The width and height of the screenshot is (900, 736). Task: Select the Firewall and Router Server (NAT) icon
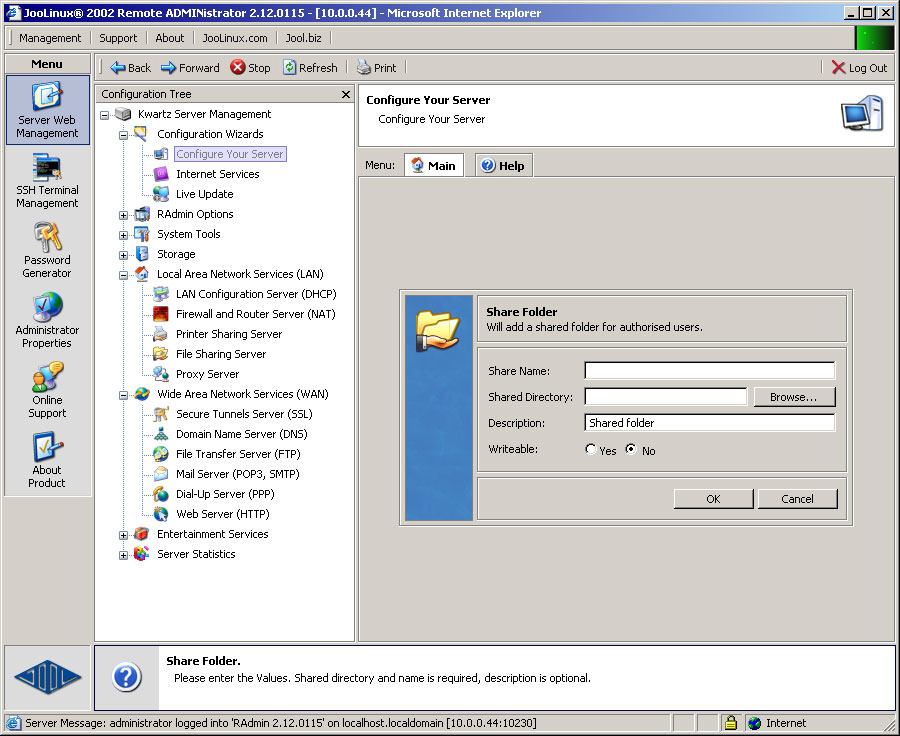(x=160, y=313)
